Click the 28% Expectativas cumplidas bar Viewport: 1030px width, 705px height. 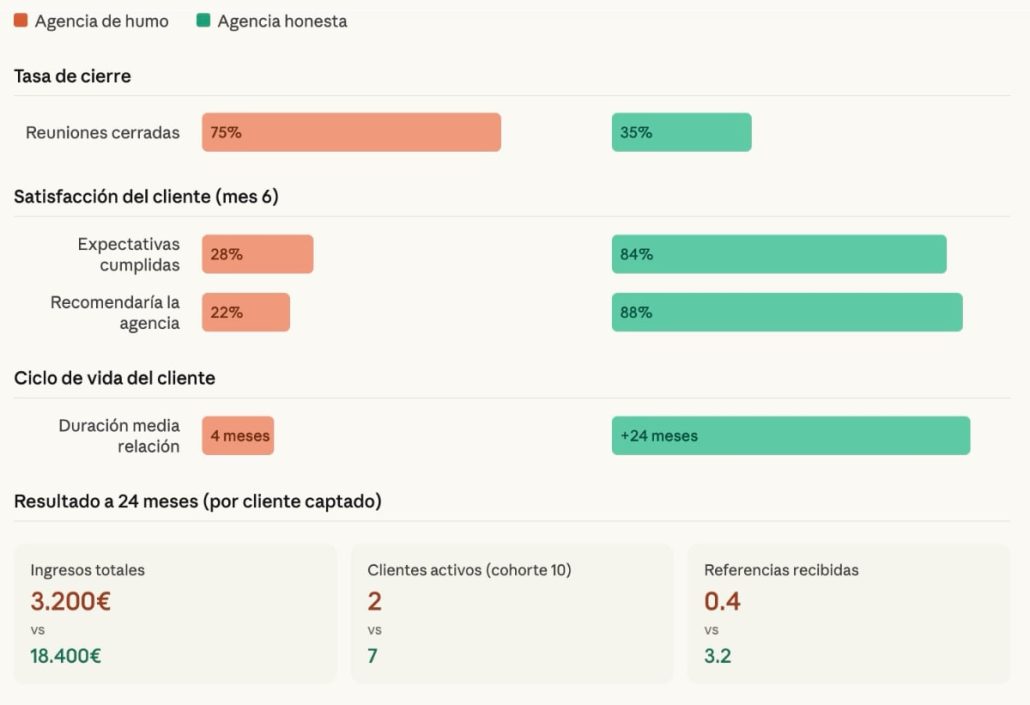(257, 254)
